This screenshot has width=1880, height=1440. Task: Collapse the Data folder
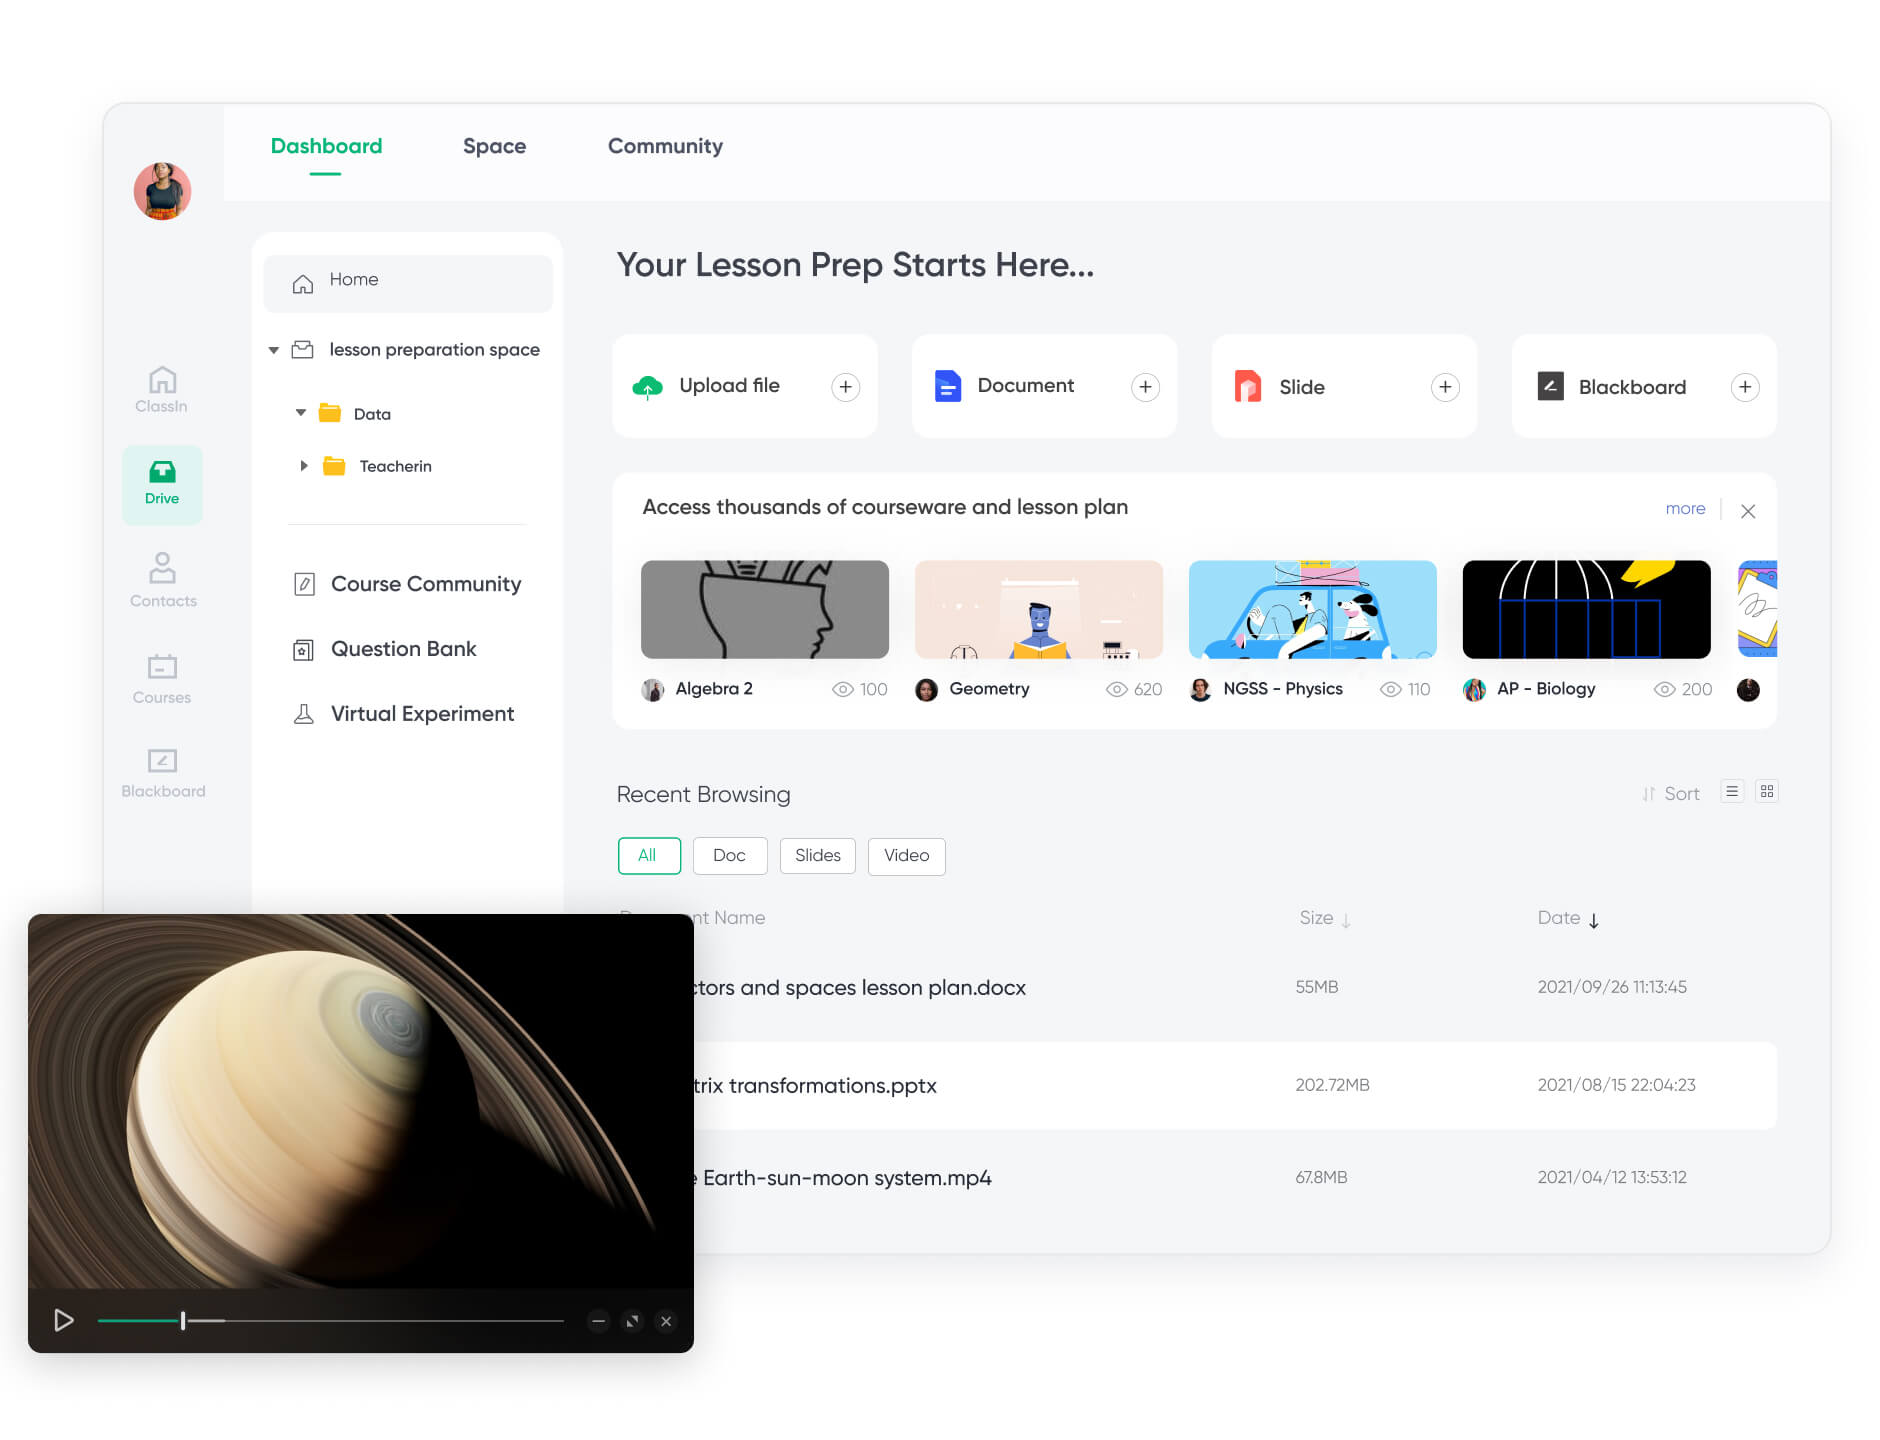point(301,413)
